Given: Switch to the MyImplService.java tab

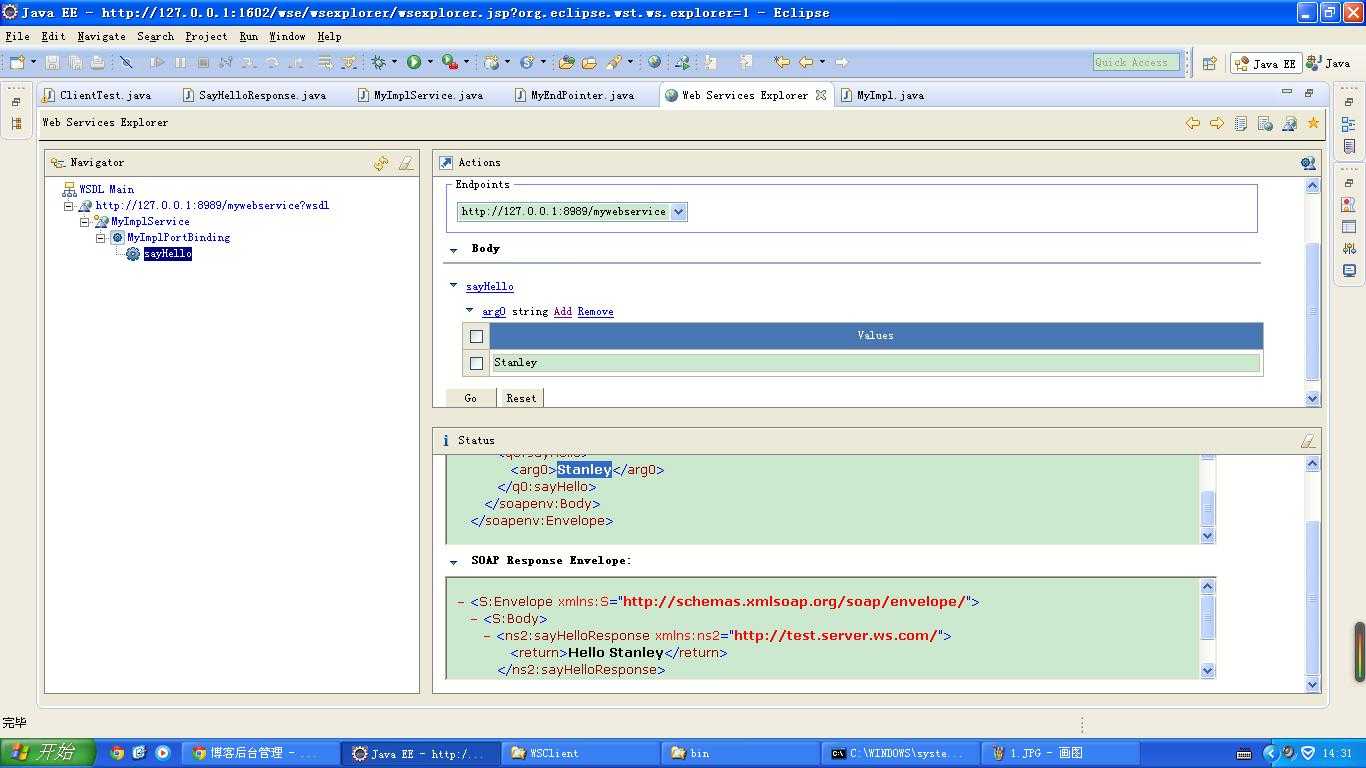Looking at the screenshot, I should point(427,95).
